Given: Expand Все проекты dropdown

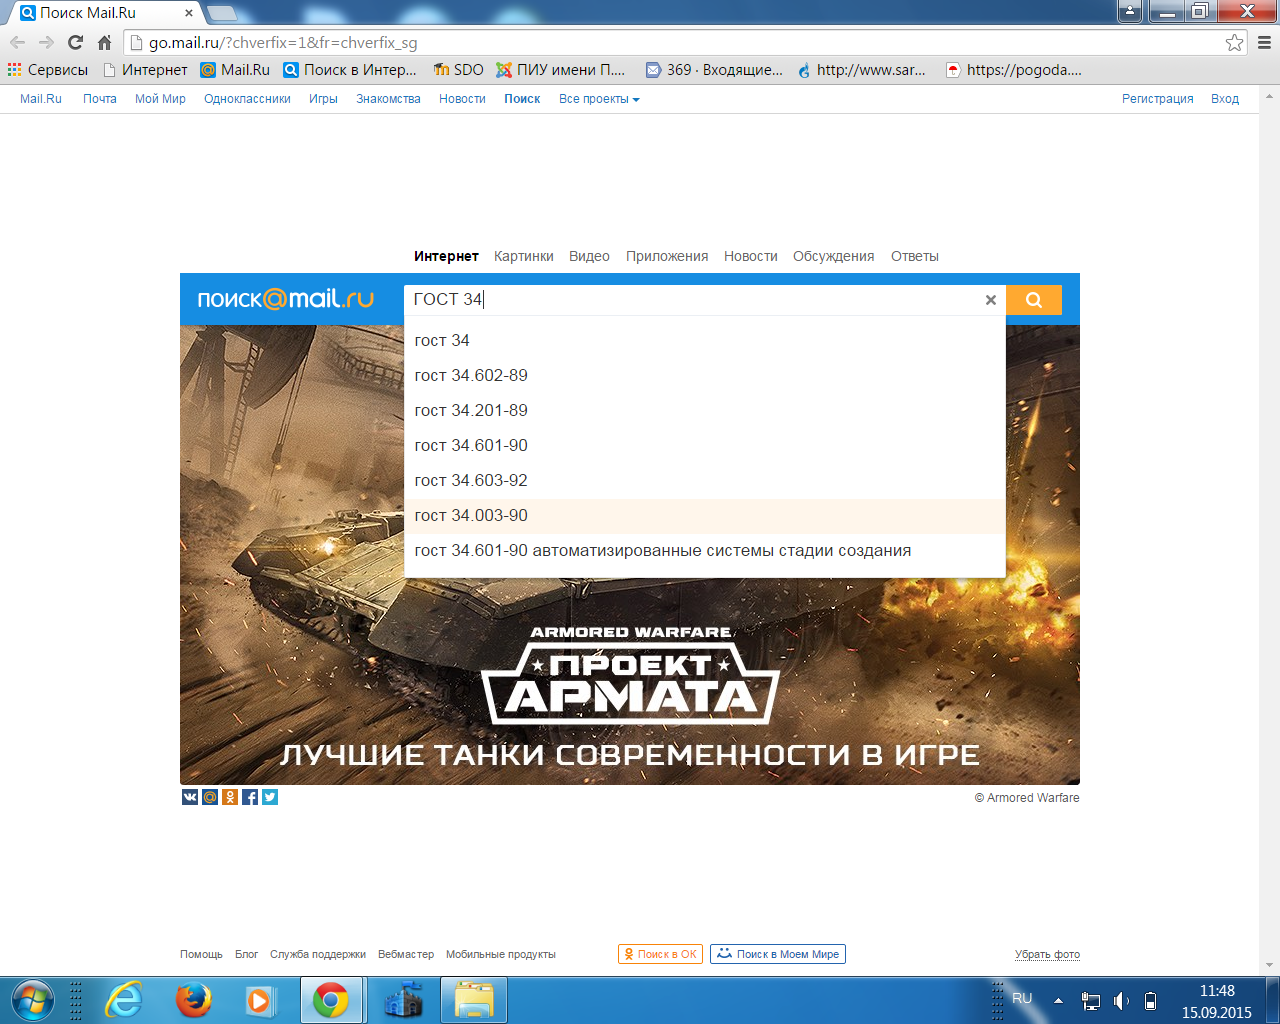Looking at the screenshot, I should click(x=599, y=99).
